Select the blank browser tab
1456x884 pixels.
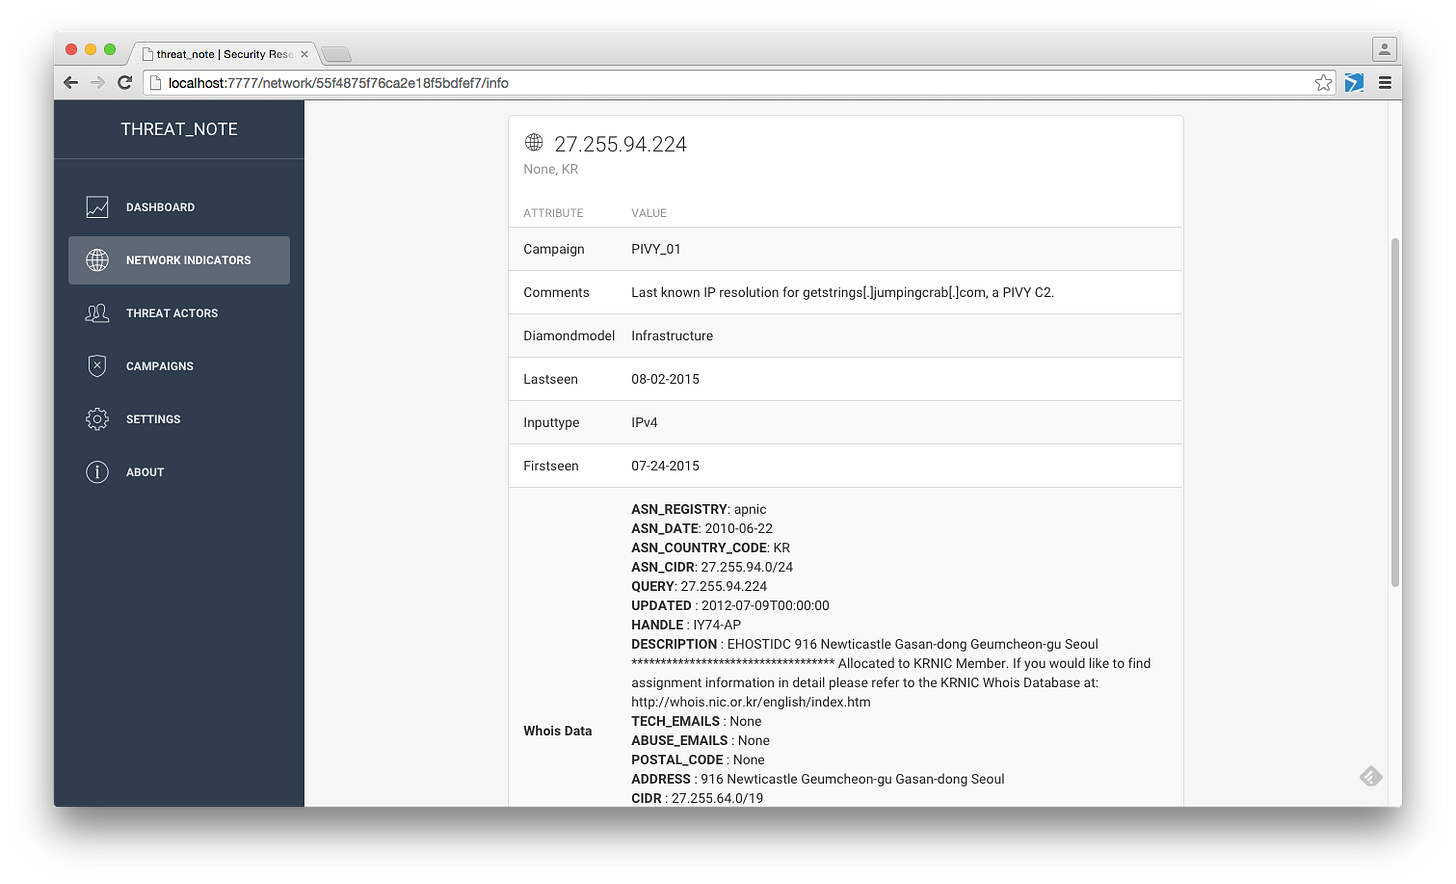[x=336, y=55]
